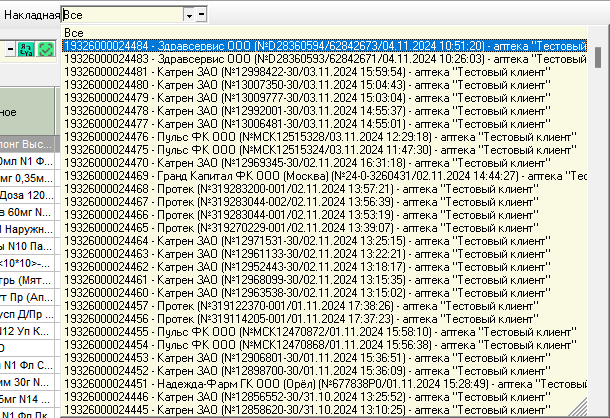Click the table cell "в 60мг N..."
The width and height of the screenshot is (610, 418).
coord(27,212)
